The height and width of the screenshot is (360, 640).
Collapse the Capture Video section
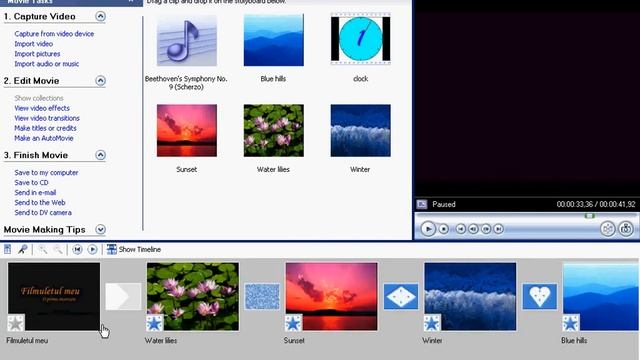pyautogui.click(x=100, y=16)
